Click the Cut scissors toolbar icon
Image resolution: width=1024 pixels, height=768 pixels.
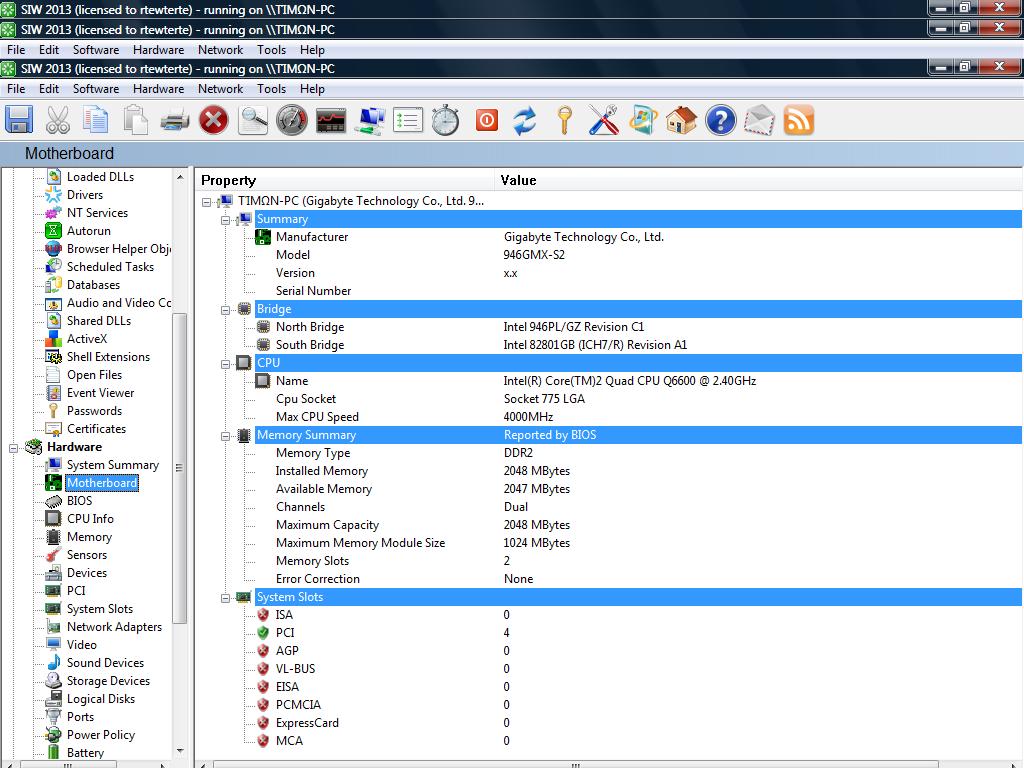coord(57,120)
